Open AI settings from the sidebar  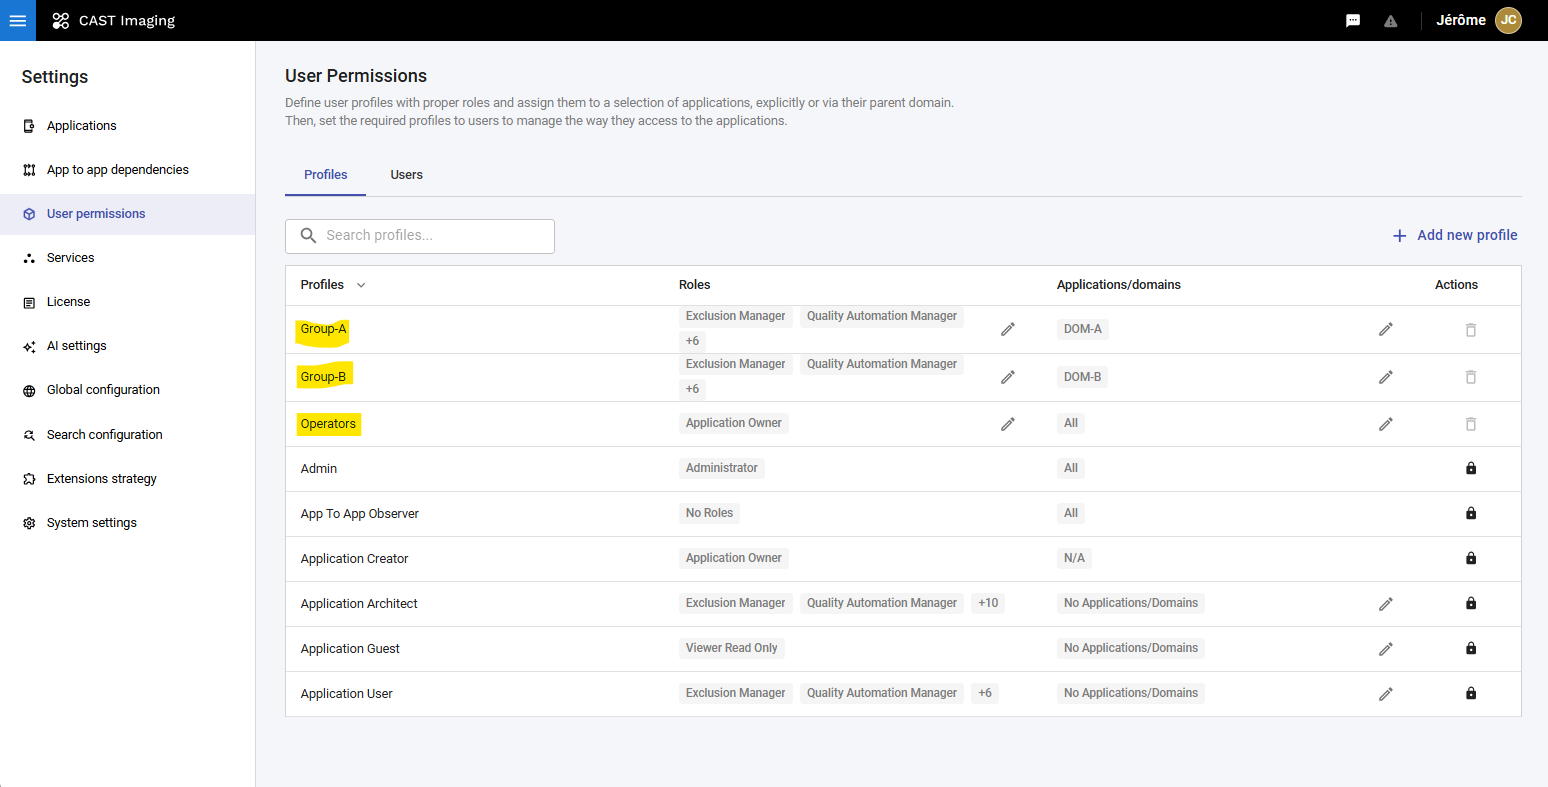pyautogui.click(x=76, y=346)
